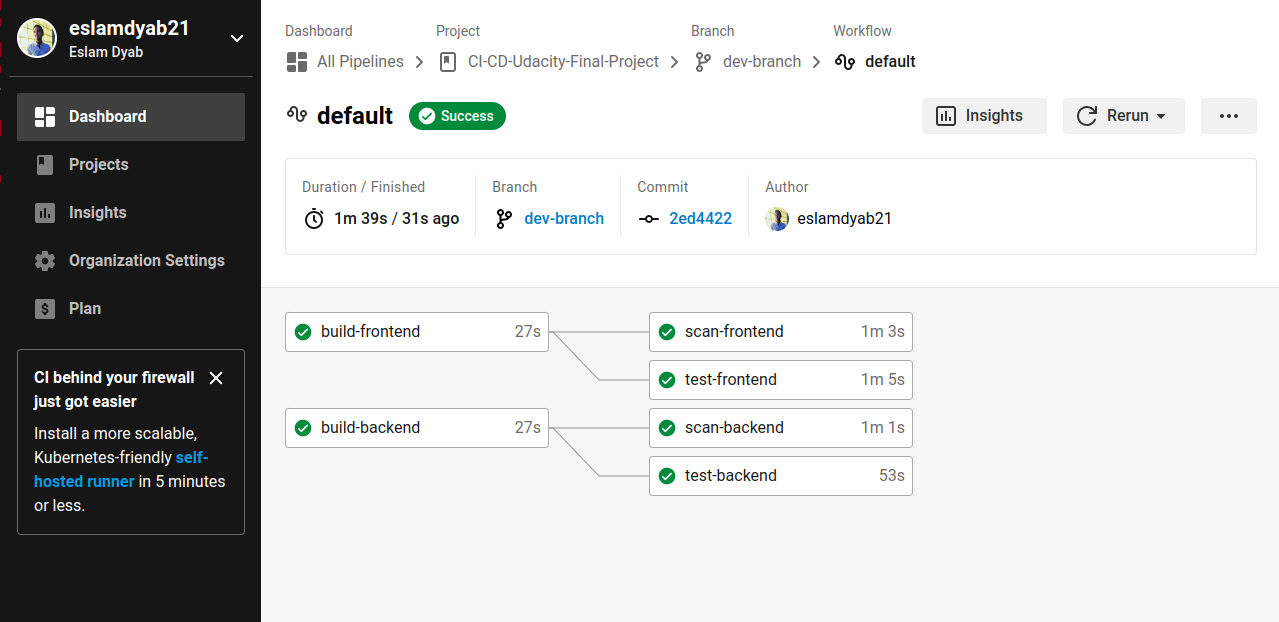Open the more actions ellipsis menu

tap(1229, 116)
